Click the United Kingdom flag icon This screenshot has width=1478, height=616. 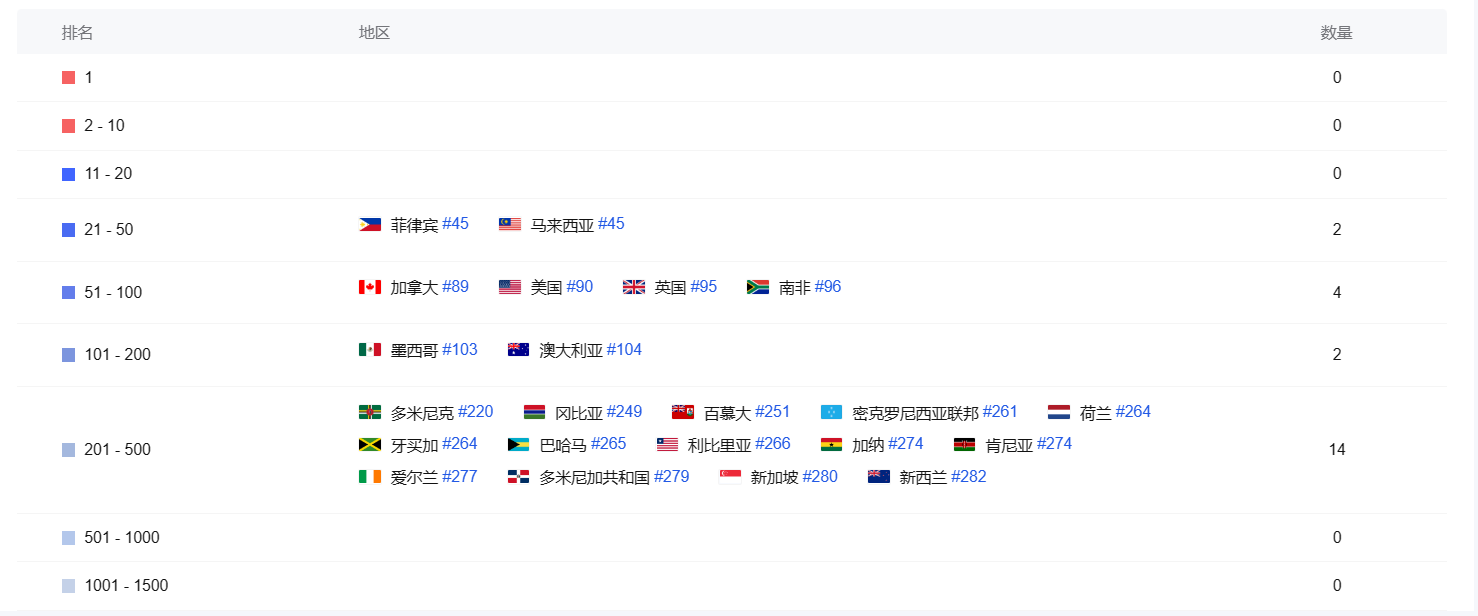pyautogui.click(x=634, y=288)
